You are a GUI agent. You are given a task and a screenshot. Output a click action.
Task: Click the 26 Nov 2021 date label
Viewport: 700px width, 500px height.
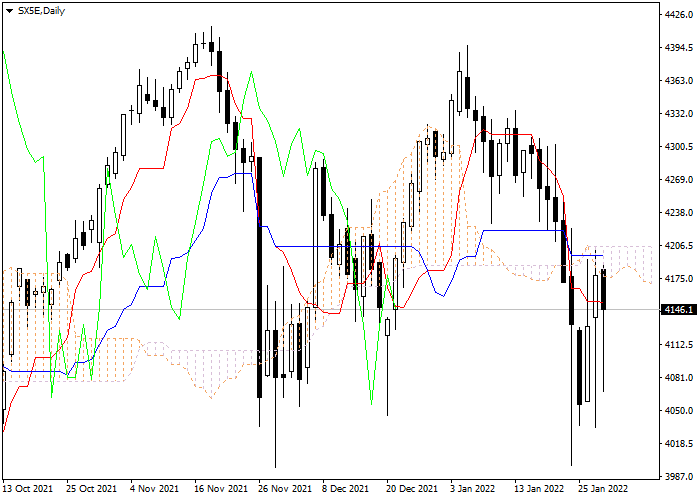click(285, 488)
